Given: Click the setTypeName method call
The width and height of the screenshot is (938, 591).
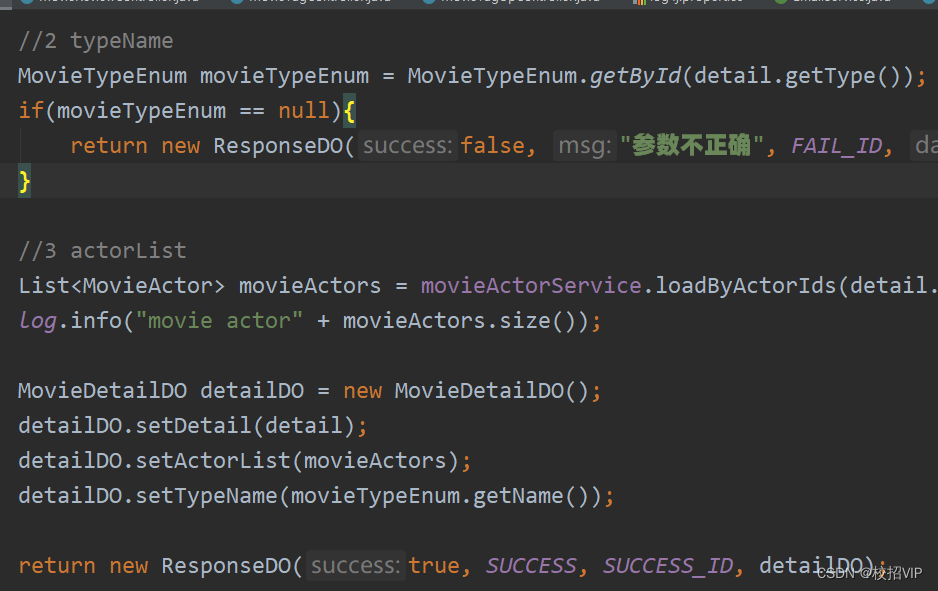Looking at the screenshot, I should [x=206, y=496].
